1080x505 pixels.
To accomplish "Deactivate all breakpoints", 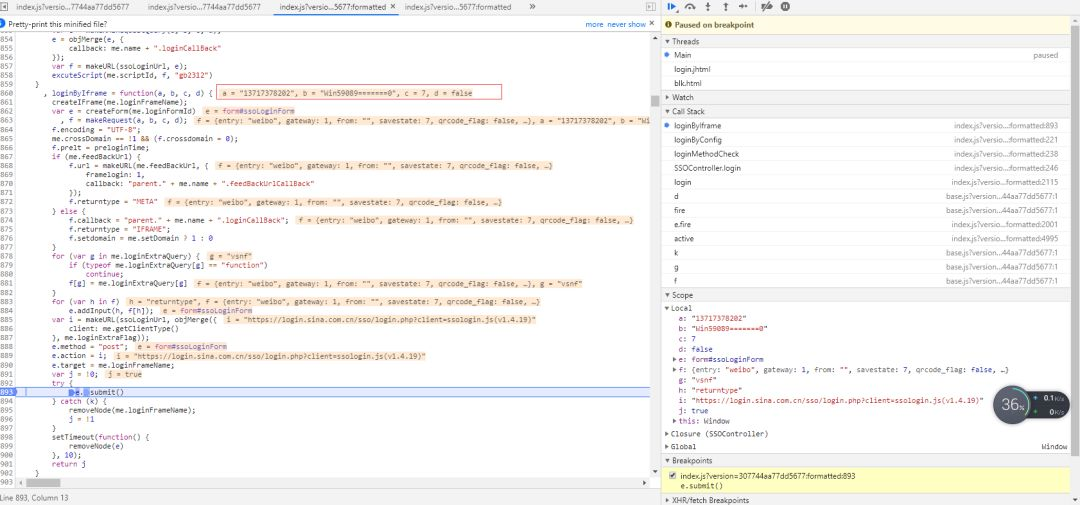I will (x=767, y=6).
